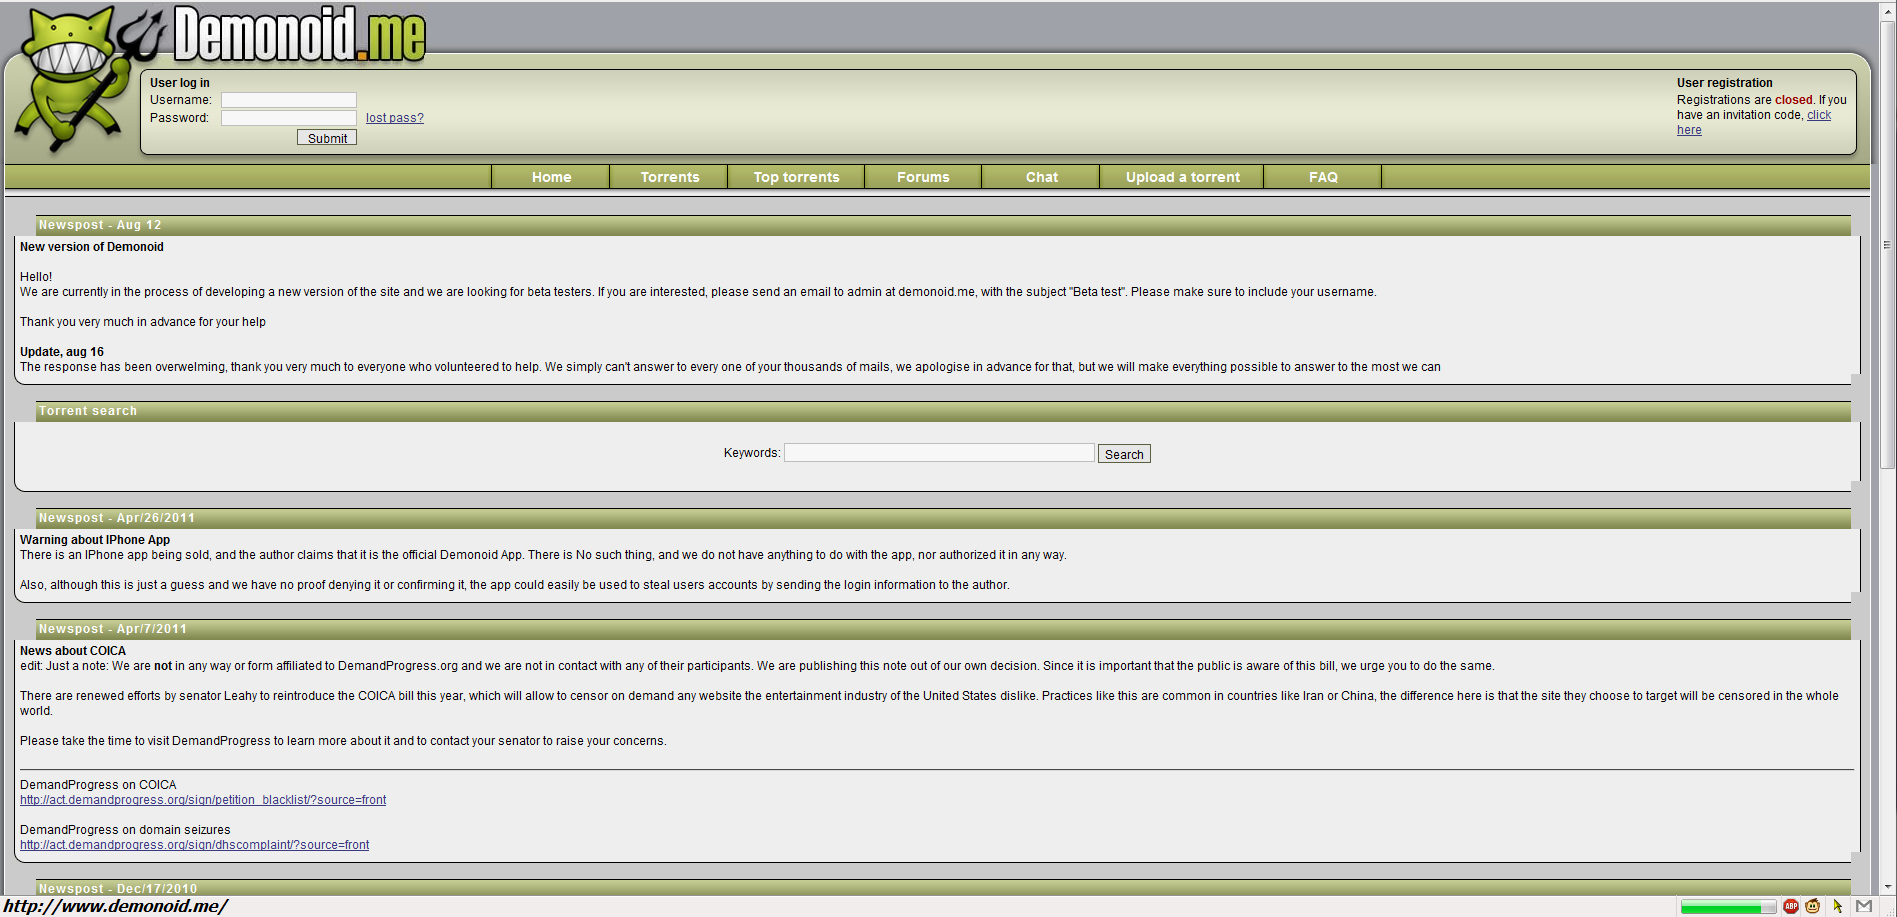Image resolution: width=1897 pixels, height=917 pixels.
Task: Click the vertical scrollbar thumb
Action: click(1887, 243)
